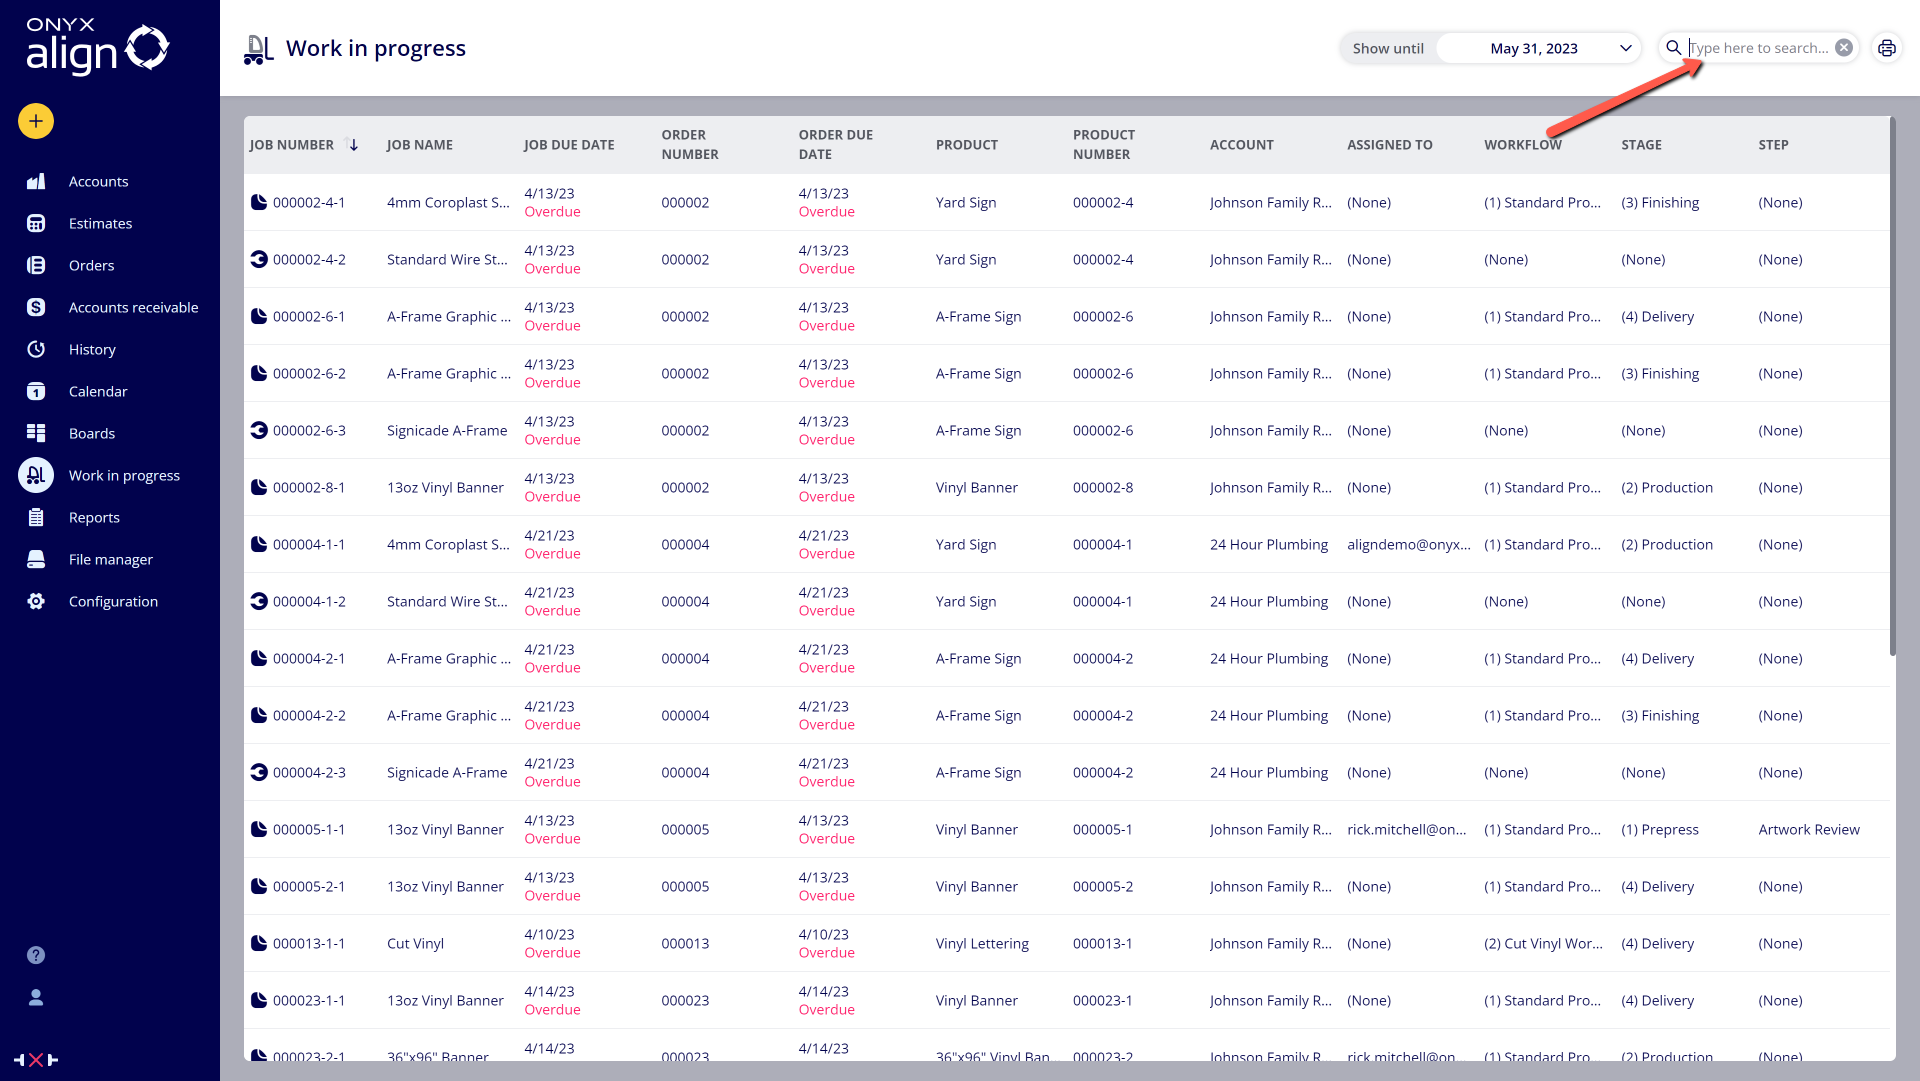Click the search magnifier icon

coord(1673,48)
